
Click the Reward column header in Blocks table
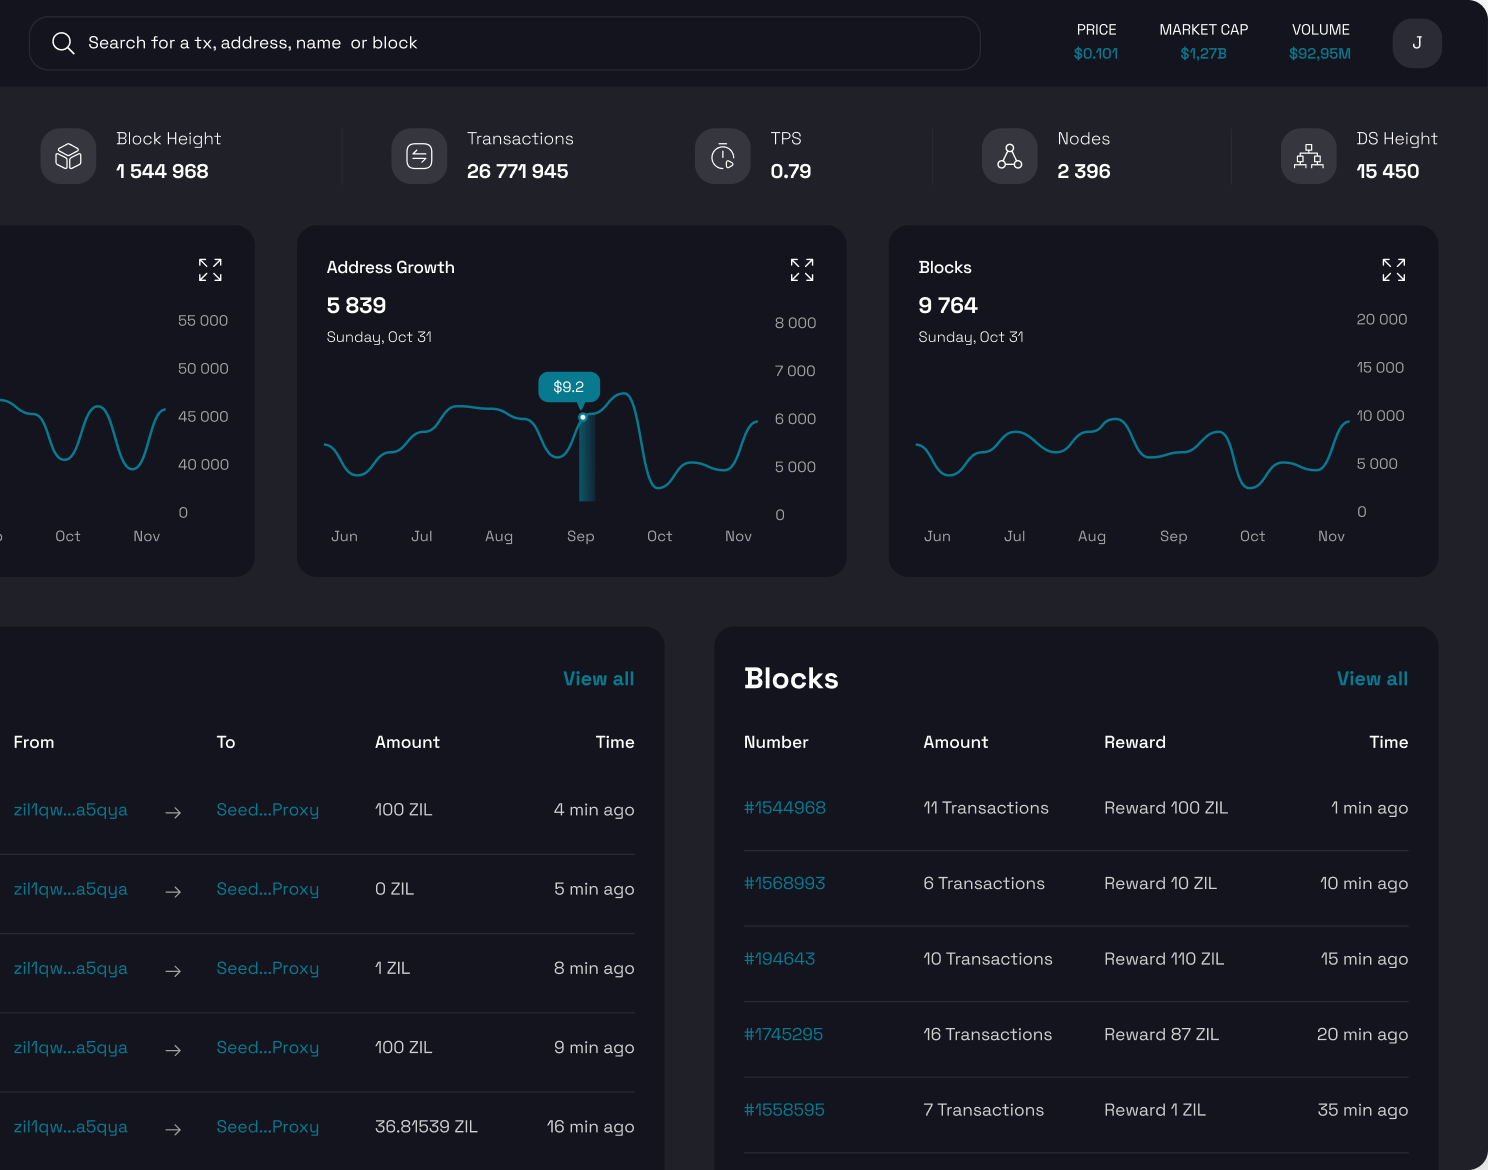(x=1135, y=742)
